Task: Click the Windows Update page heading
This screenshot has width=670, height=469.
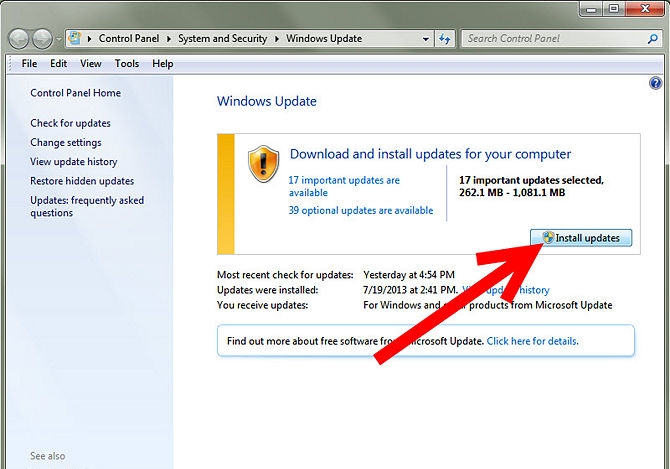Action: click(267, 101)
